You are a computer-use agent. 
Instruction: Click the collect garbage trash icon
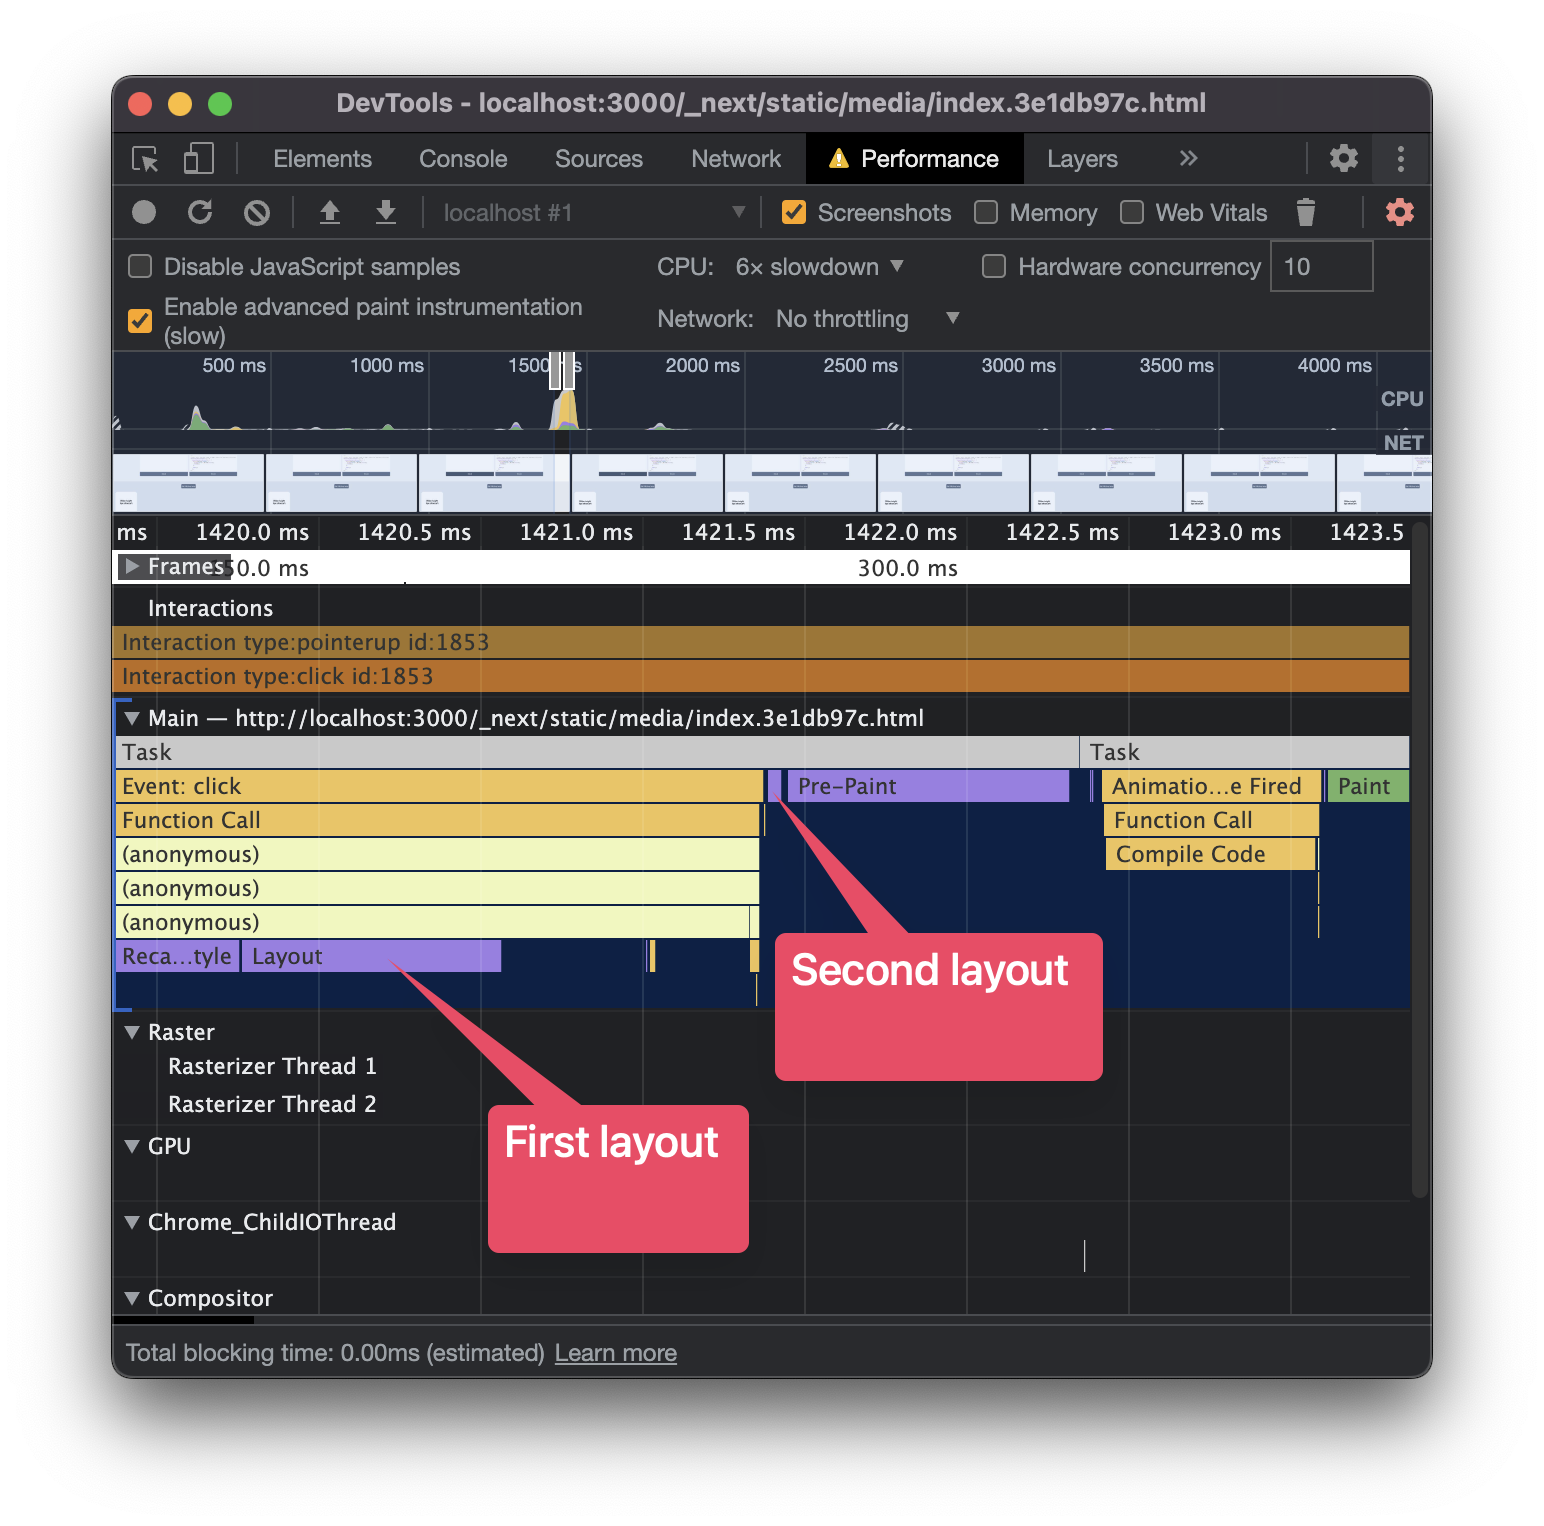click(1305, 212)
